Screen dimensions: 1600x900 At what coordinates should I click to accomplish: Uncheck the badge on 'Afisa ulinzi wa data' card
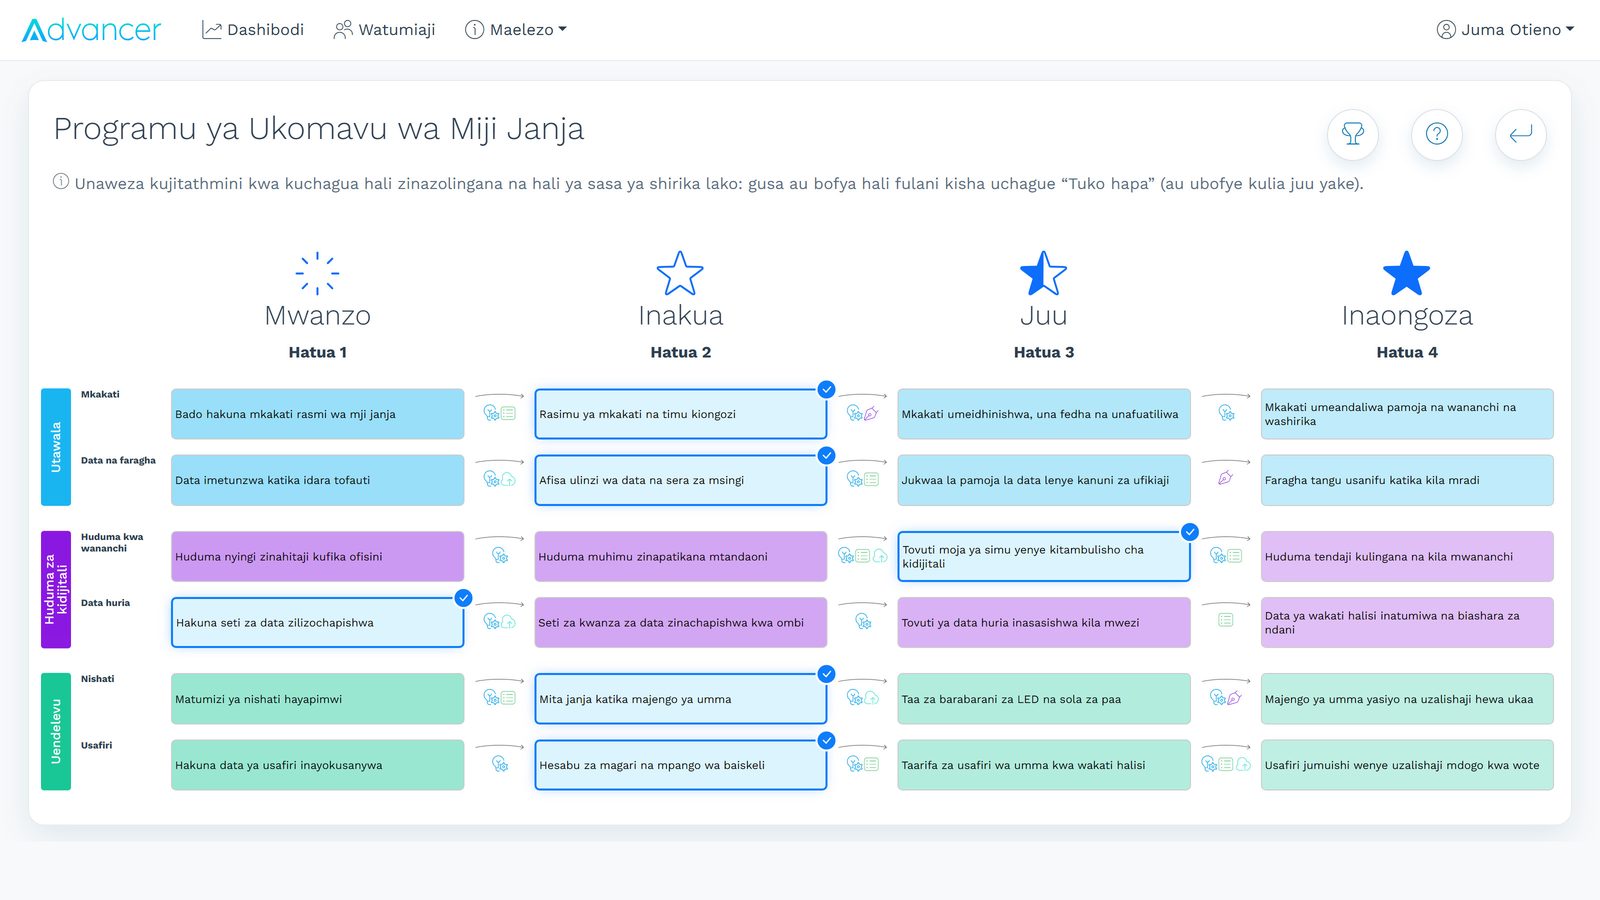826,455
